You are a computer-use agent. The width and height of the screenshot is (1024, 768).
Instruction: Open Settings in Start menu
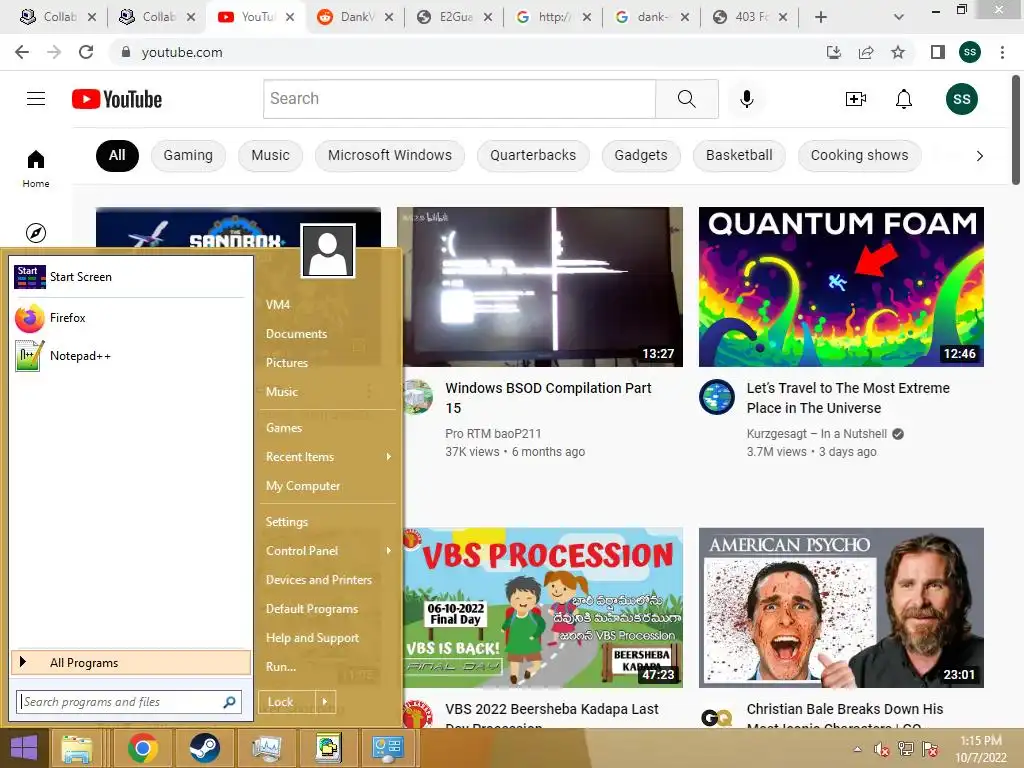pos(287,522)
